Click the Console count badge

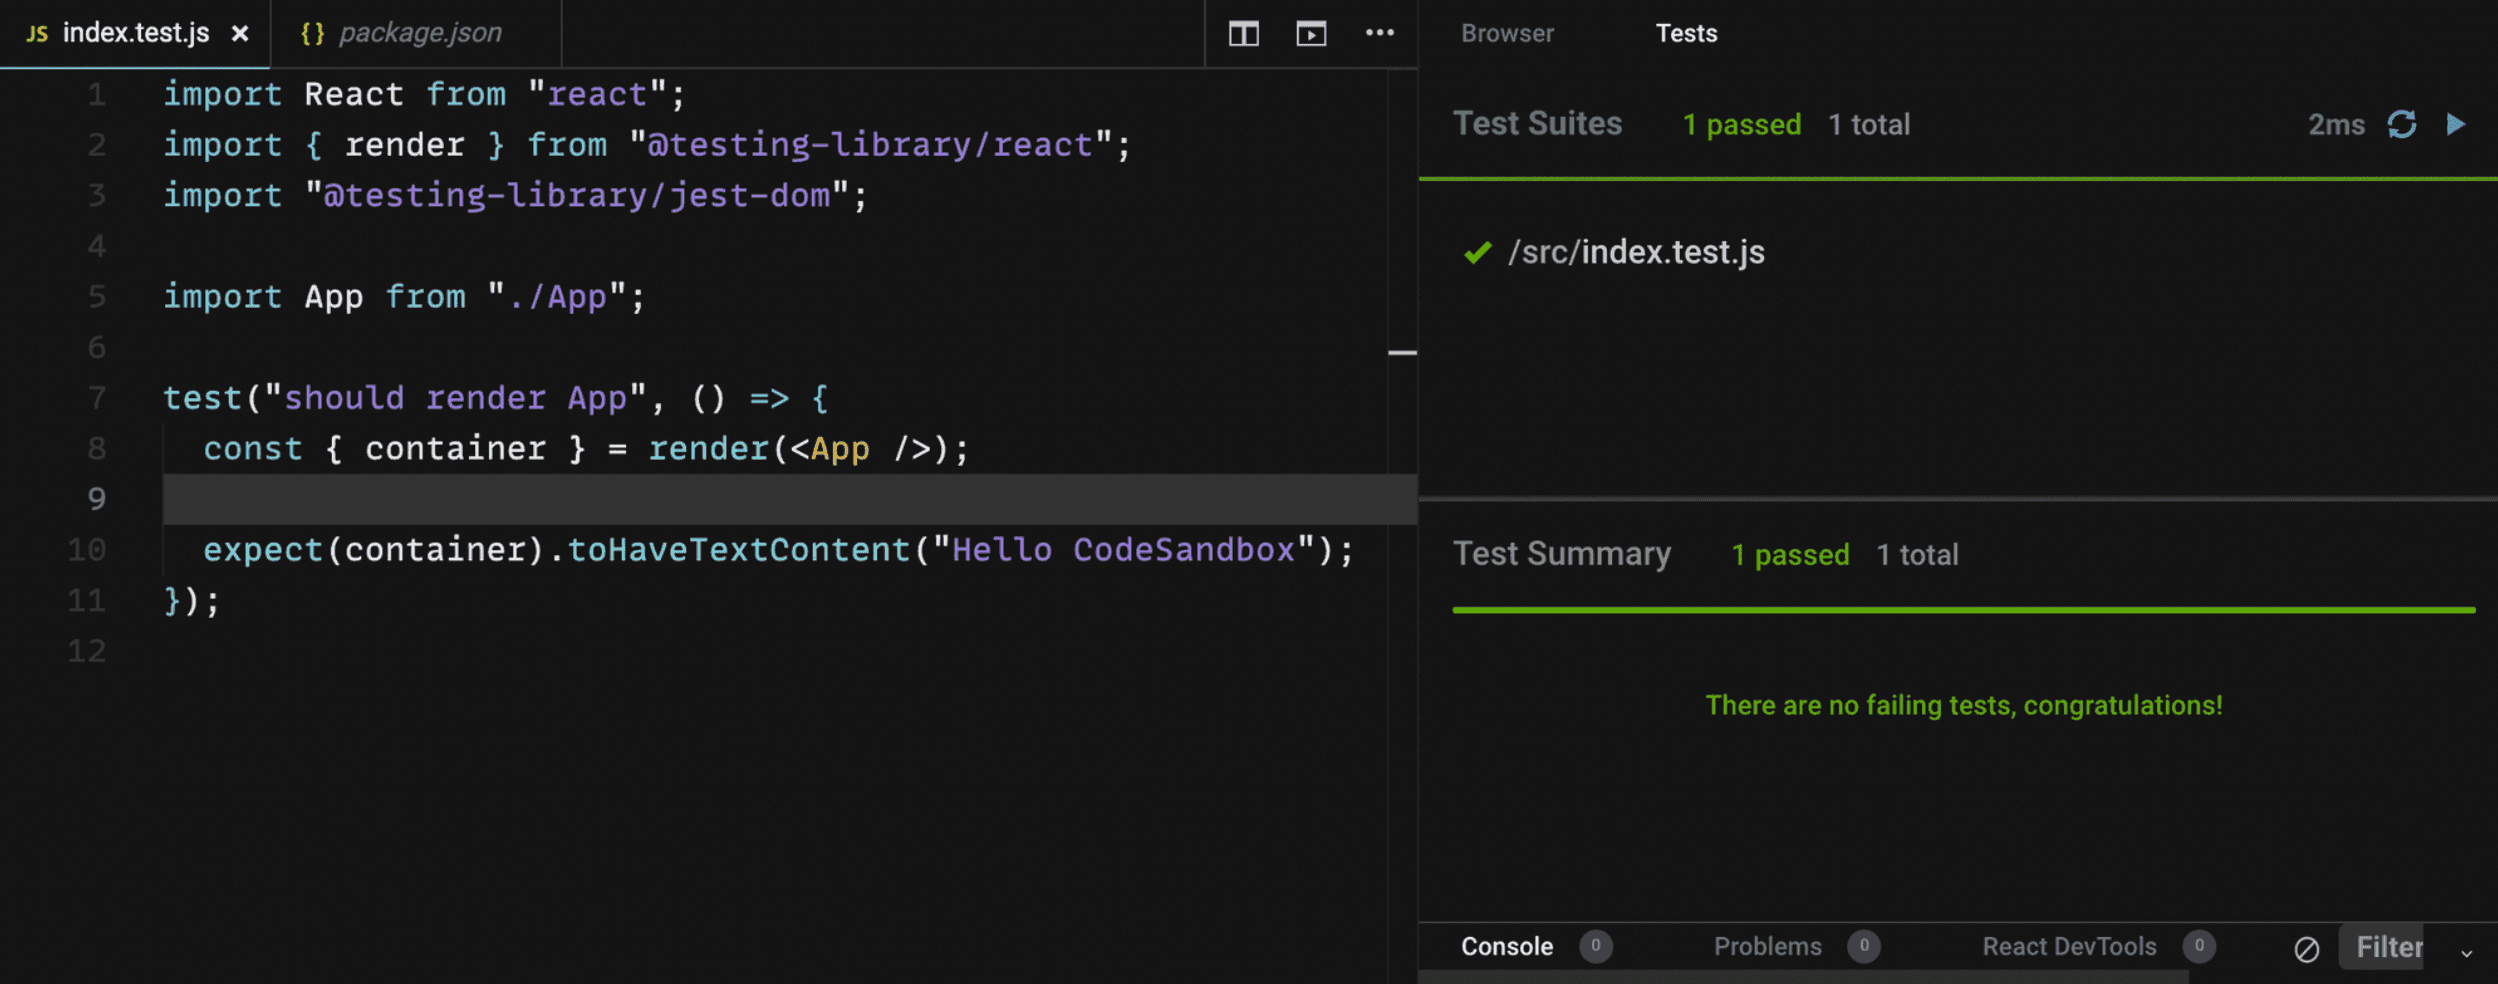[x=1595, y=946]
